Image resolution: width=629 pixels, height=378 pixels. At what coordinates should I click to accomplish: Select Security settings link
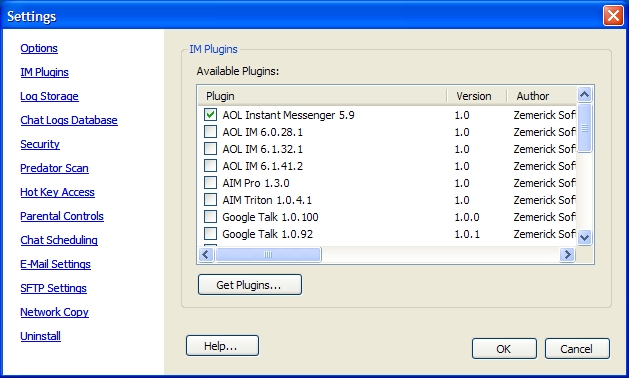(40, 144)
